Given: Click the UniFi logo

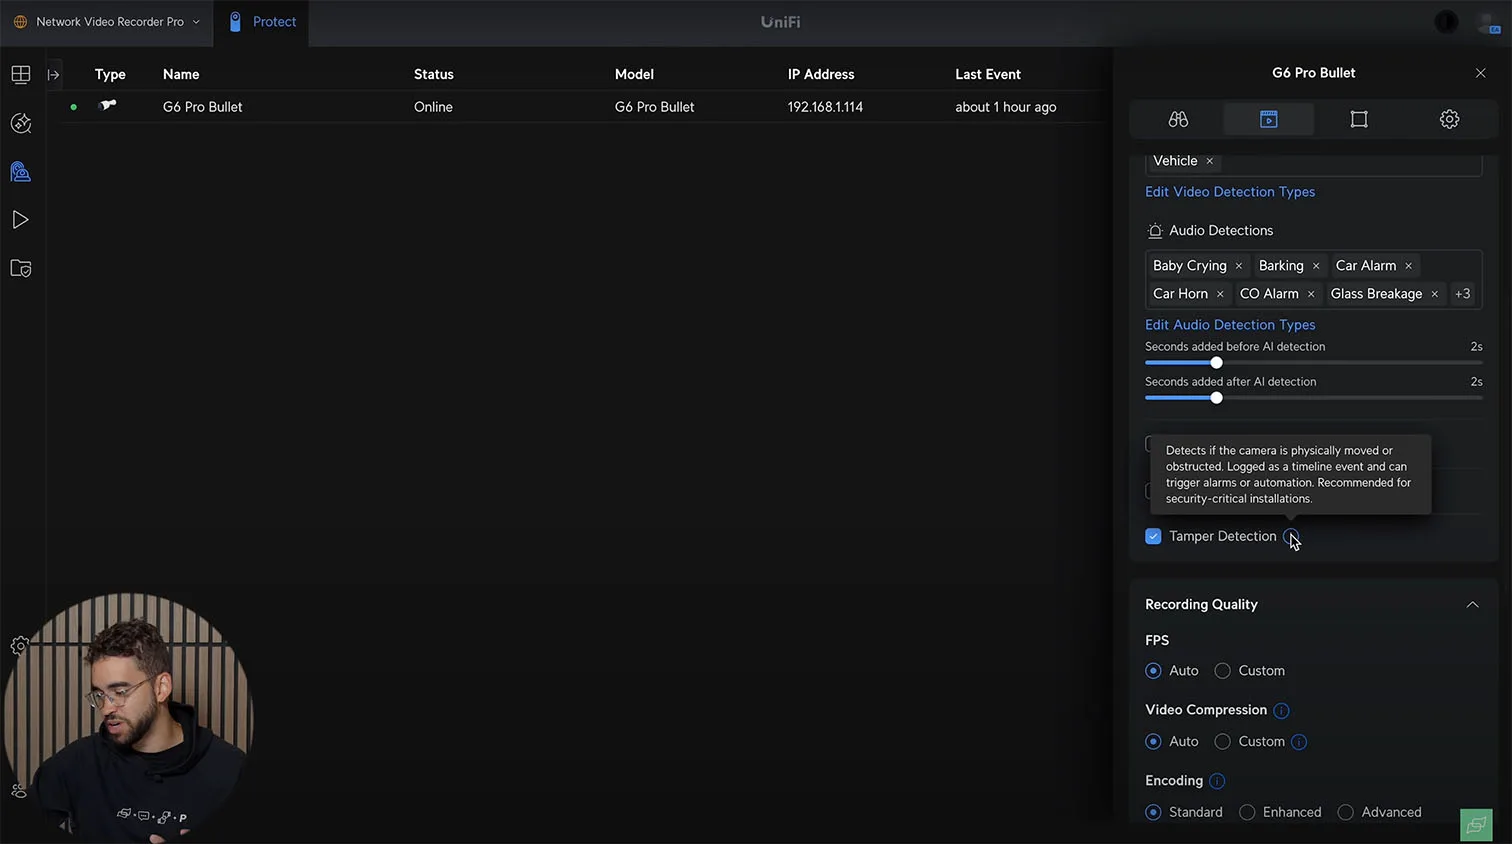Looking at the screenshot, I should point(780,22).
